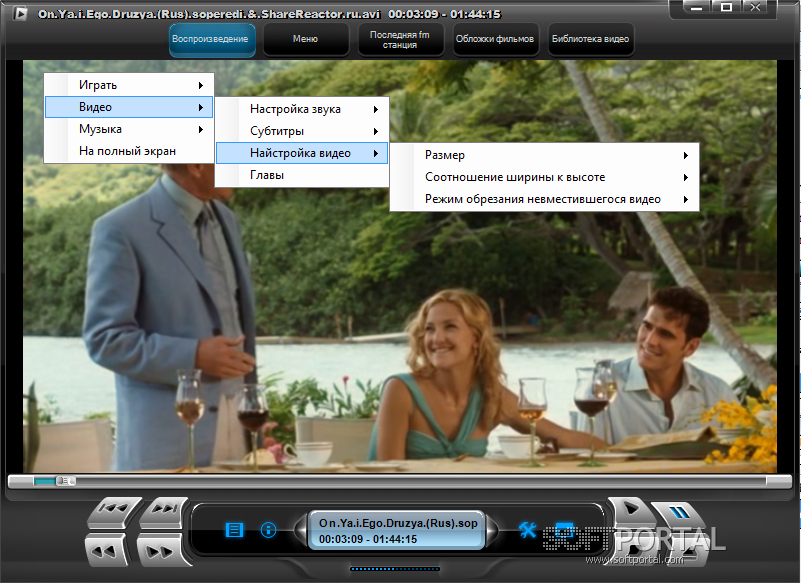
Task: Open the Обложки фильмов tab
Action: [495, 39]
